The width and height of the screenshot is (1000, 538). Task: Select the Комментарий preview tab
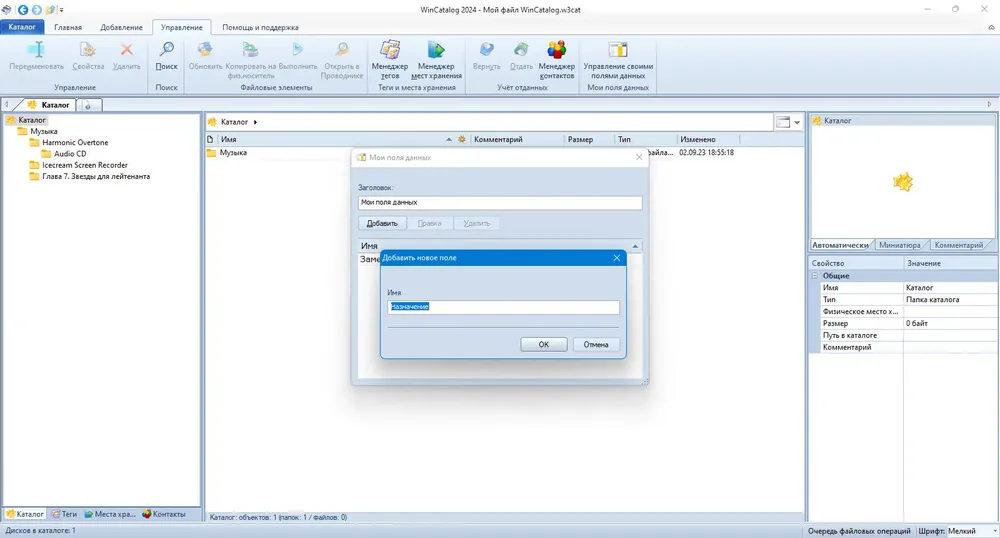(959, 245)
